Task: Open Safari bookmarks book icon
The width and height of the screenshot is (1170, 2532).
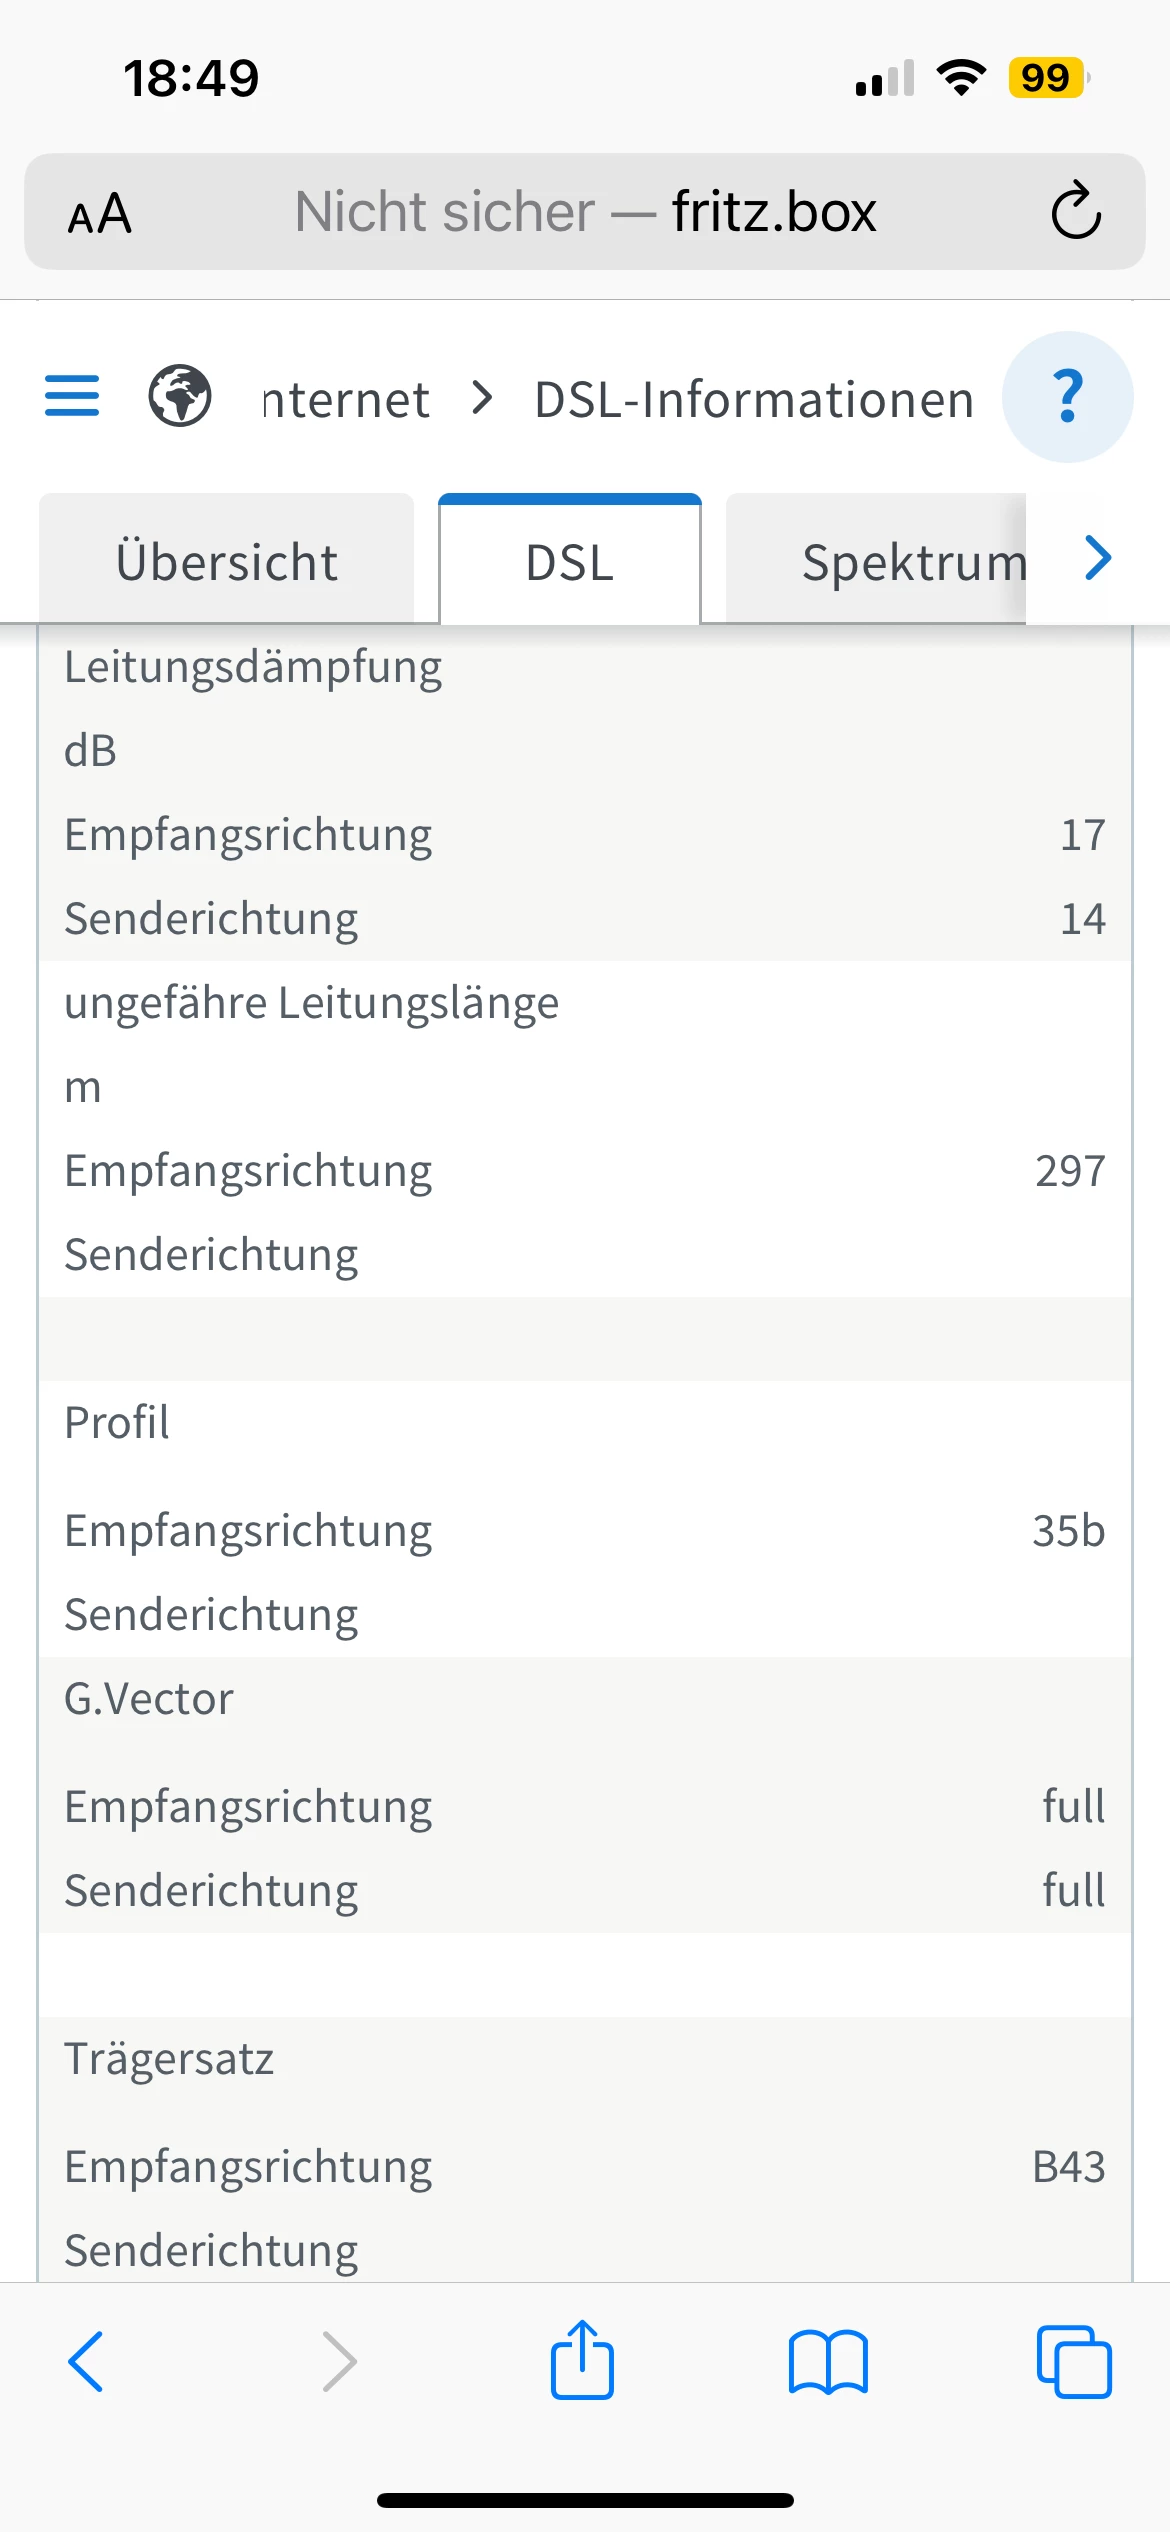Action: click(x=828, y=2362)
